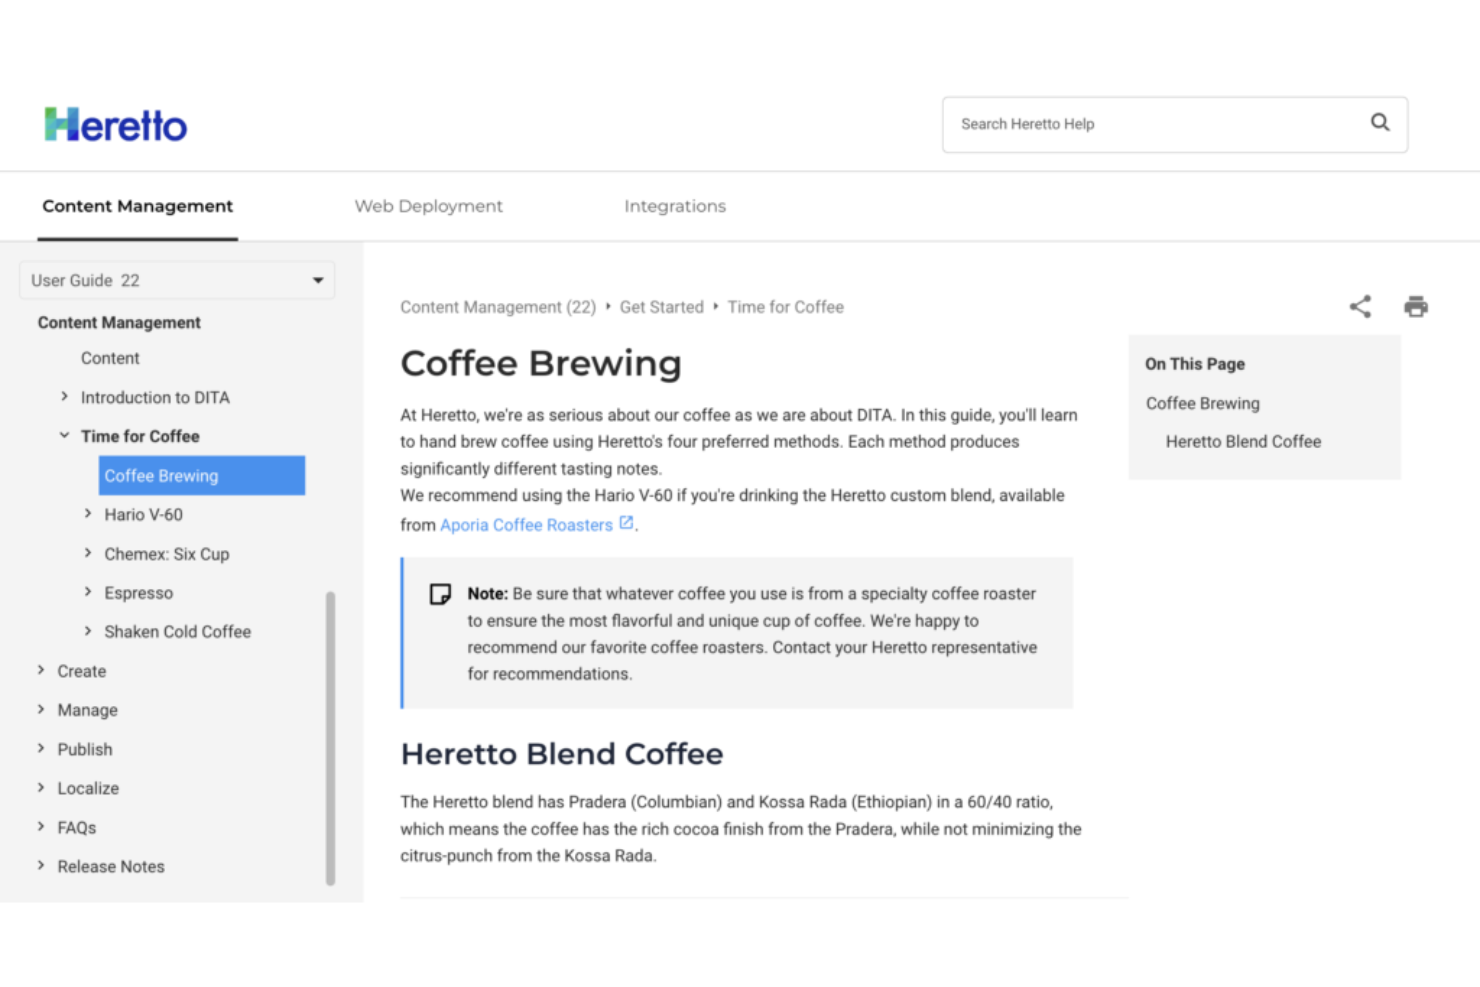Screen dimensions: 1480x987
Task: Switch to the Web Deployment tab
Action: point(428,206)
